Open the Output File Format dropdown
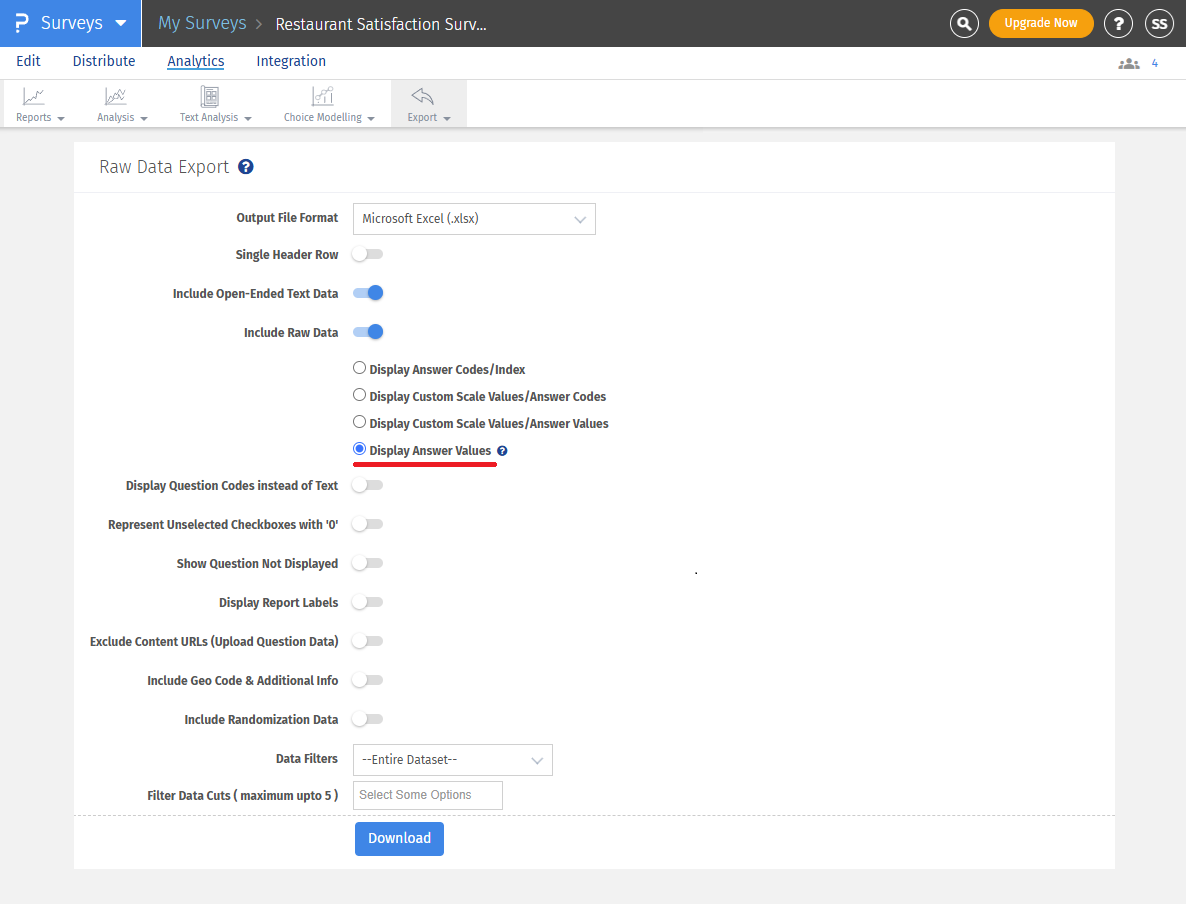Screen dimensions: 1186x904 tap(474, 219)
